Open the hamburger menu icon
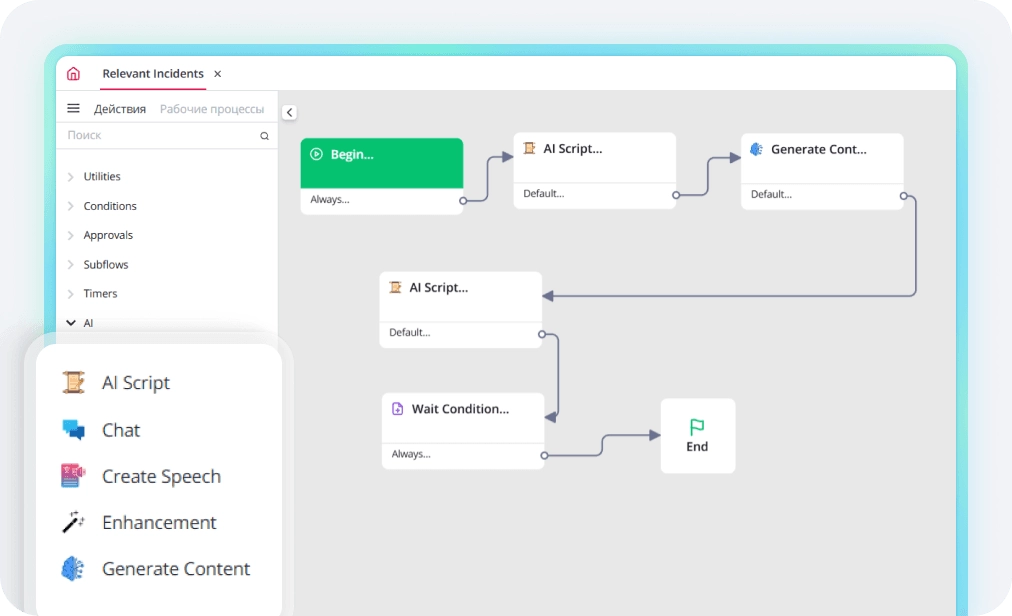Viewport: 1012px width, 616px height. coord(73,108)
